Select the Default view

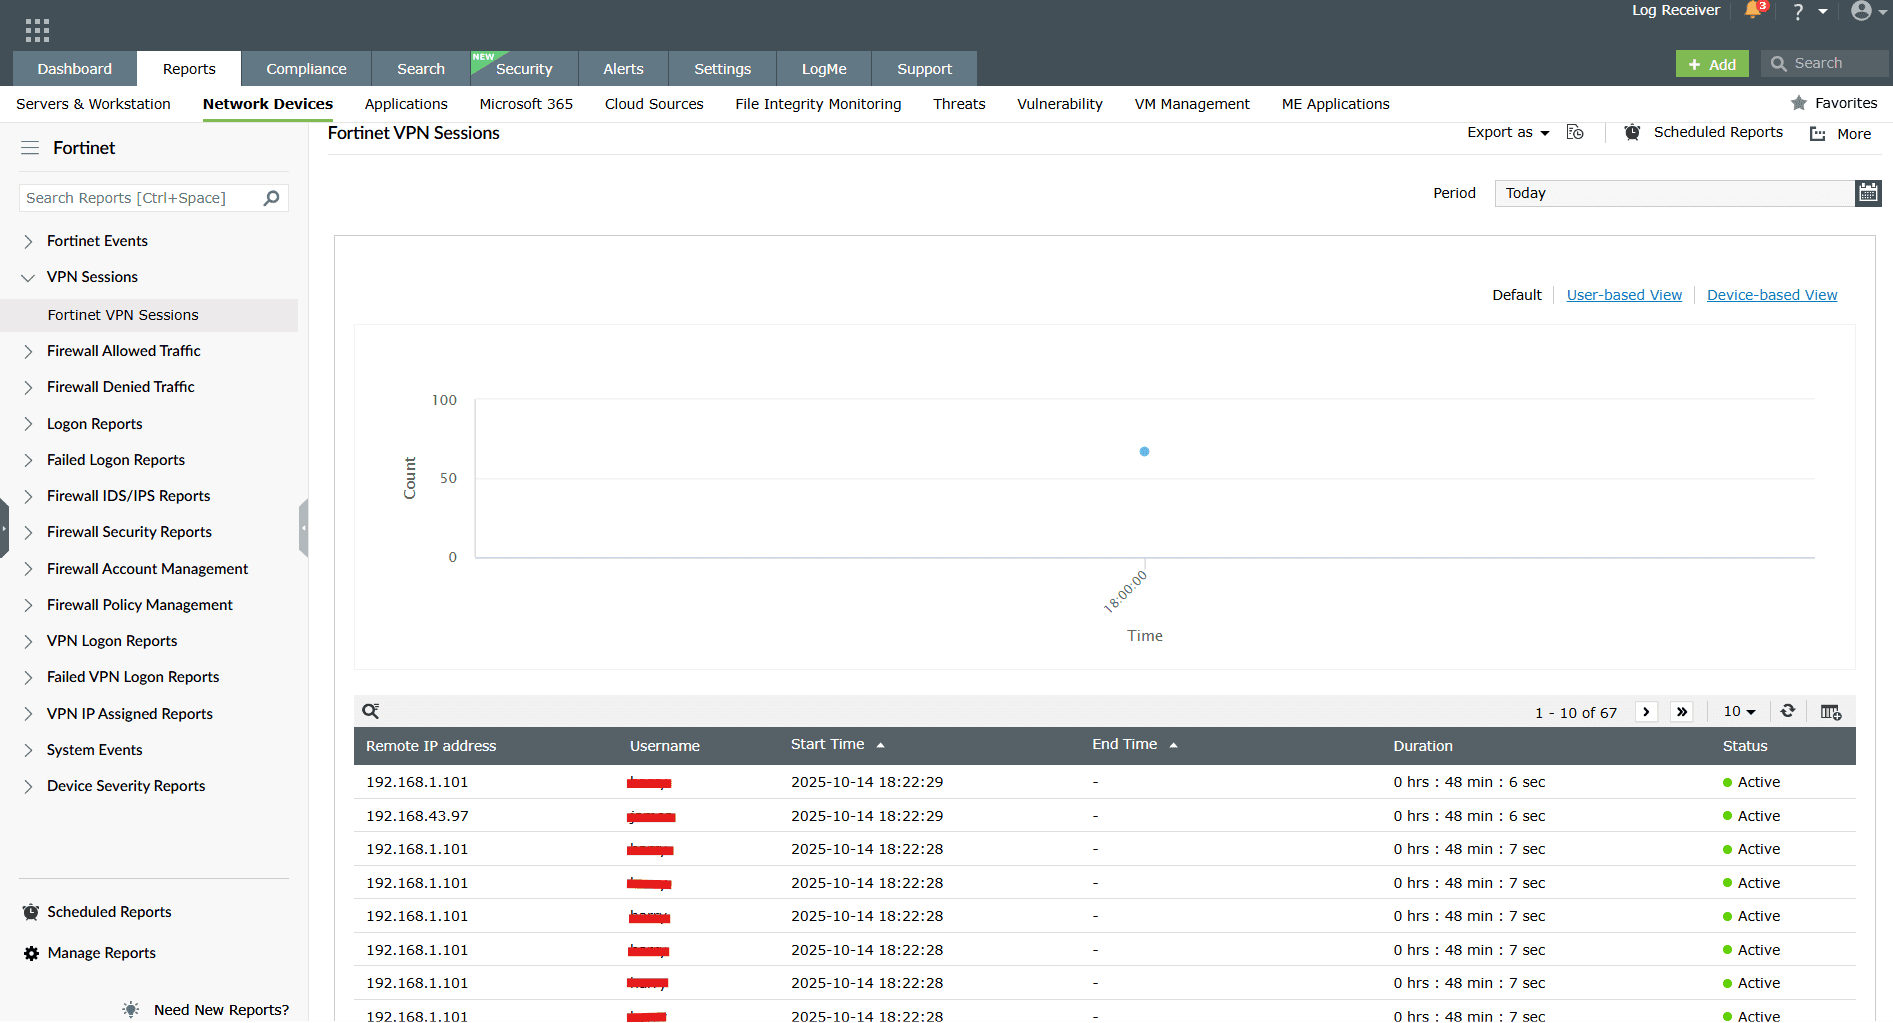tap(1517, 295)
